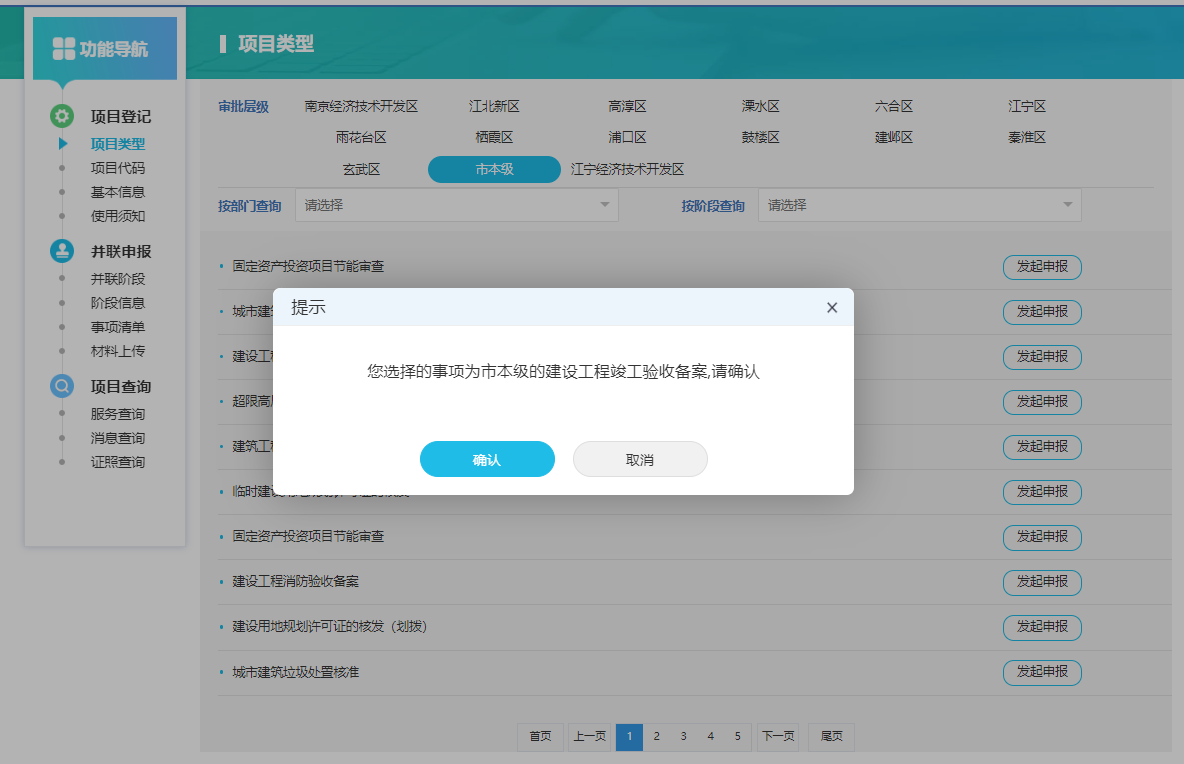Click the 项目登记 gear icon
This screenshot has height=764, width=1184.
62,116
